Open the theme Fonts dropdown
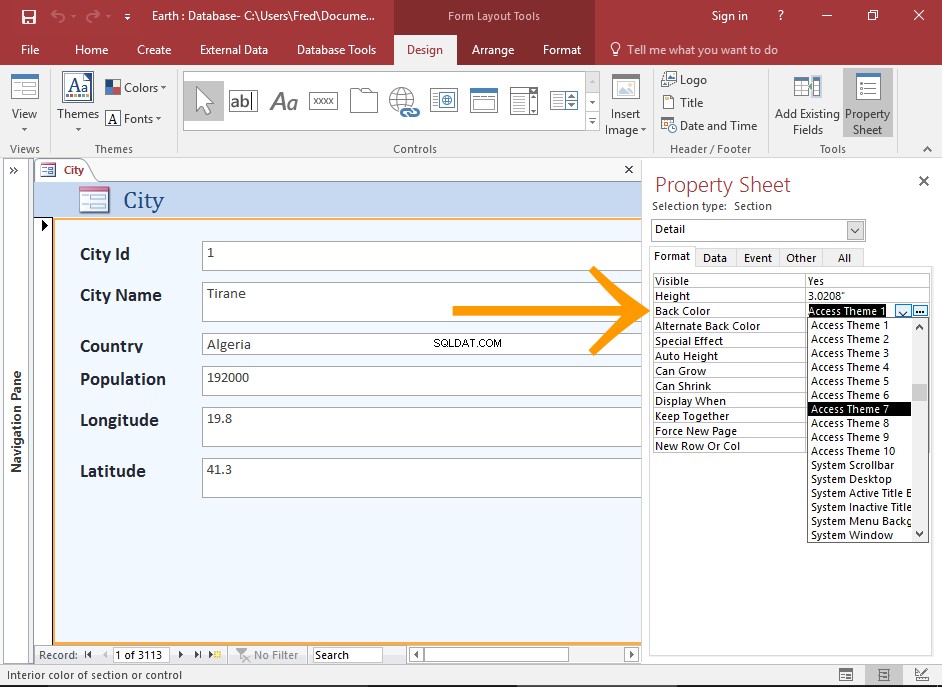 pyautogui.click(x=133, y=119)
